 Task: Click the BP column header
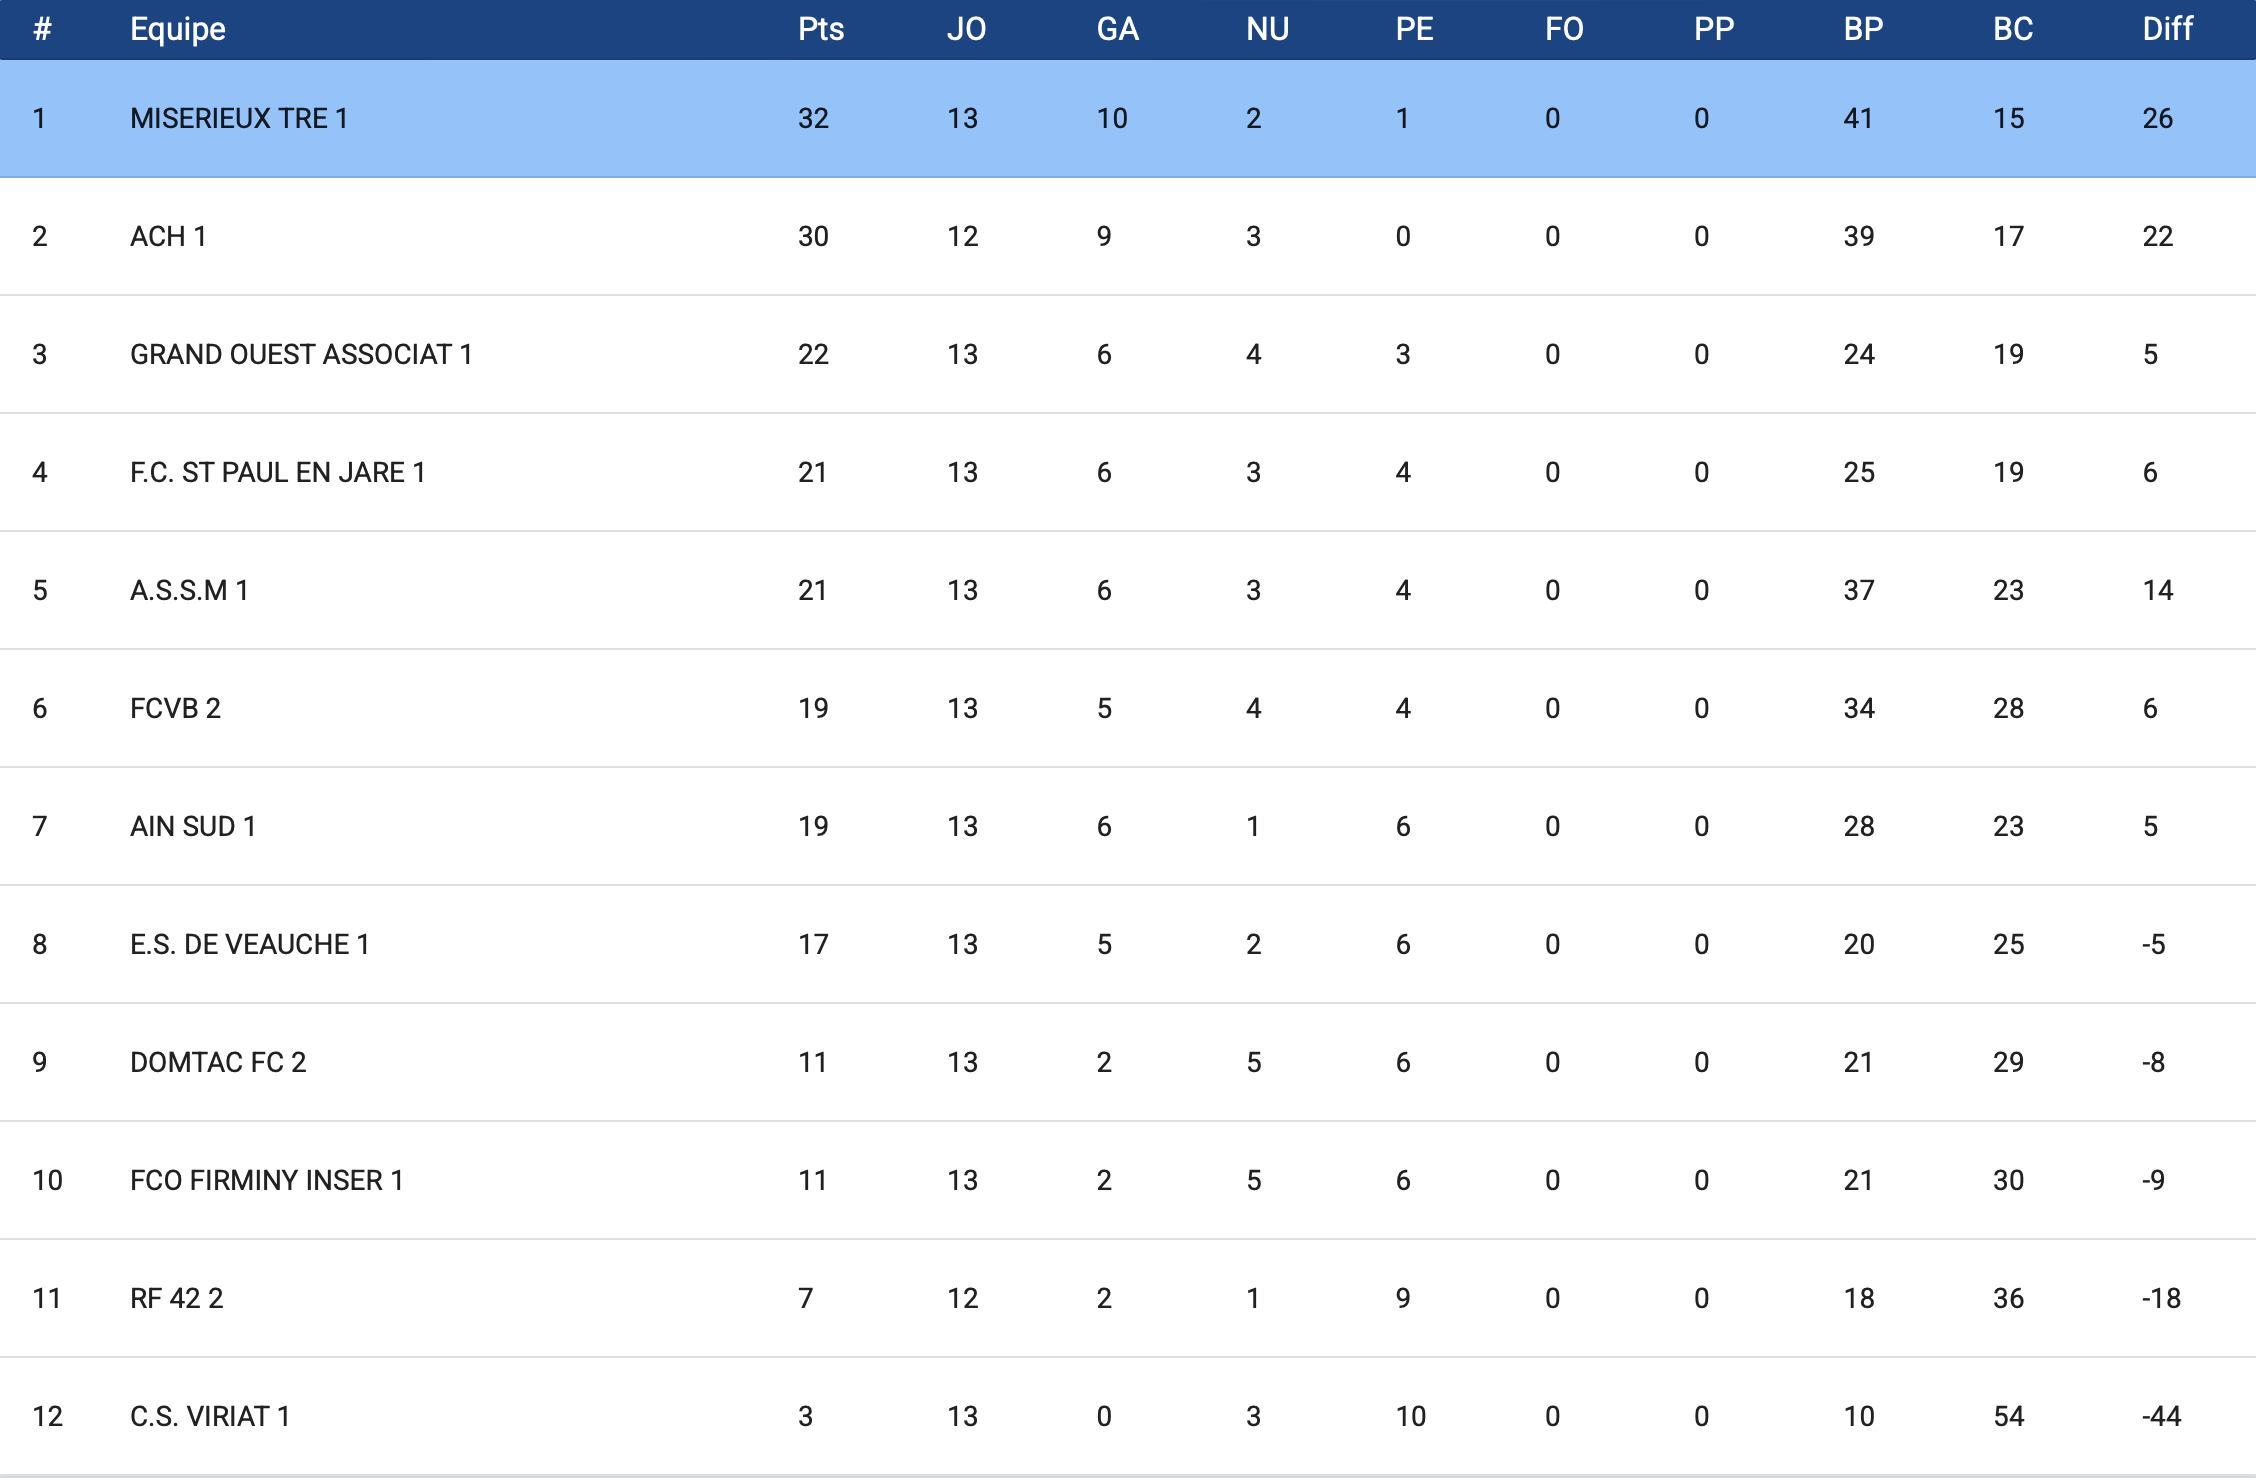pos(1863,29)
